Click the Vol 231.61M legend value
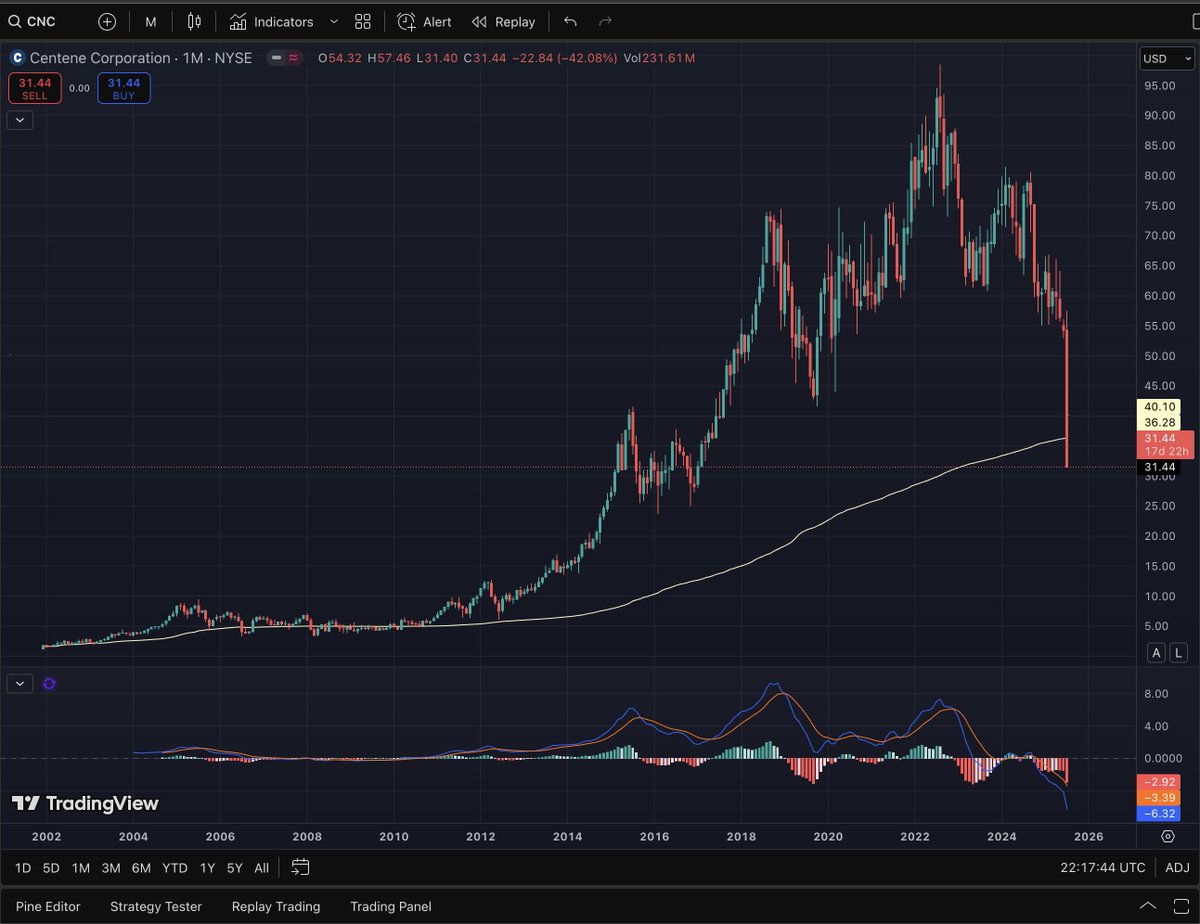 (x=659, y=58)
